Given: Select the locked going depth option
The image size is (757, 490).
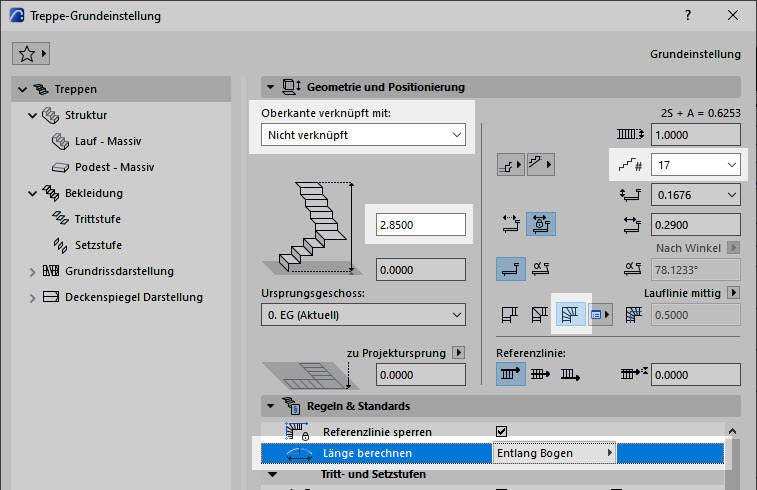Looking at the screenshot, I should point(541,224).
